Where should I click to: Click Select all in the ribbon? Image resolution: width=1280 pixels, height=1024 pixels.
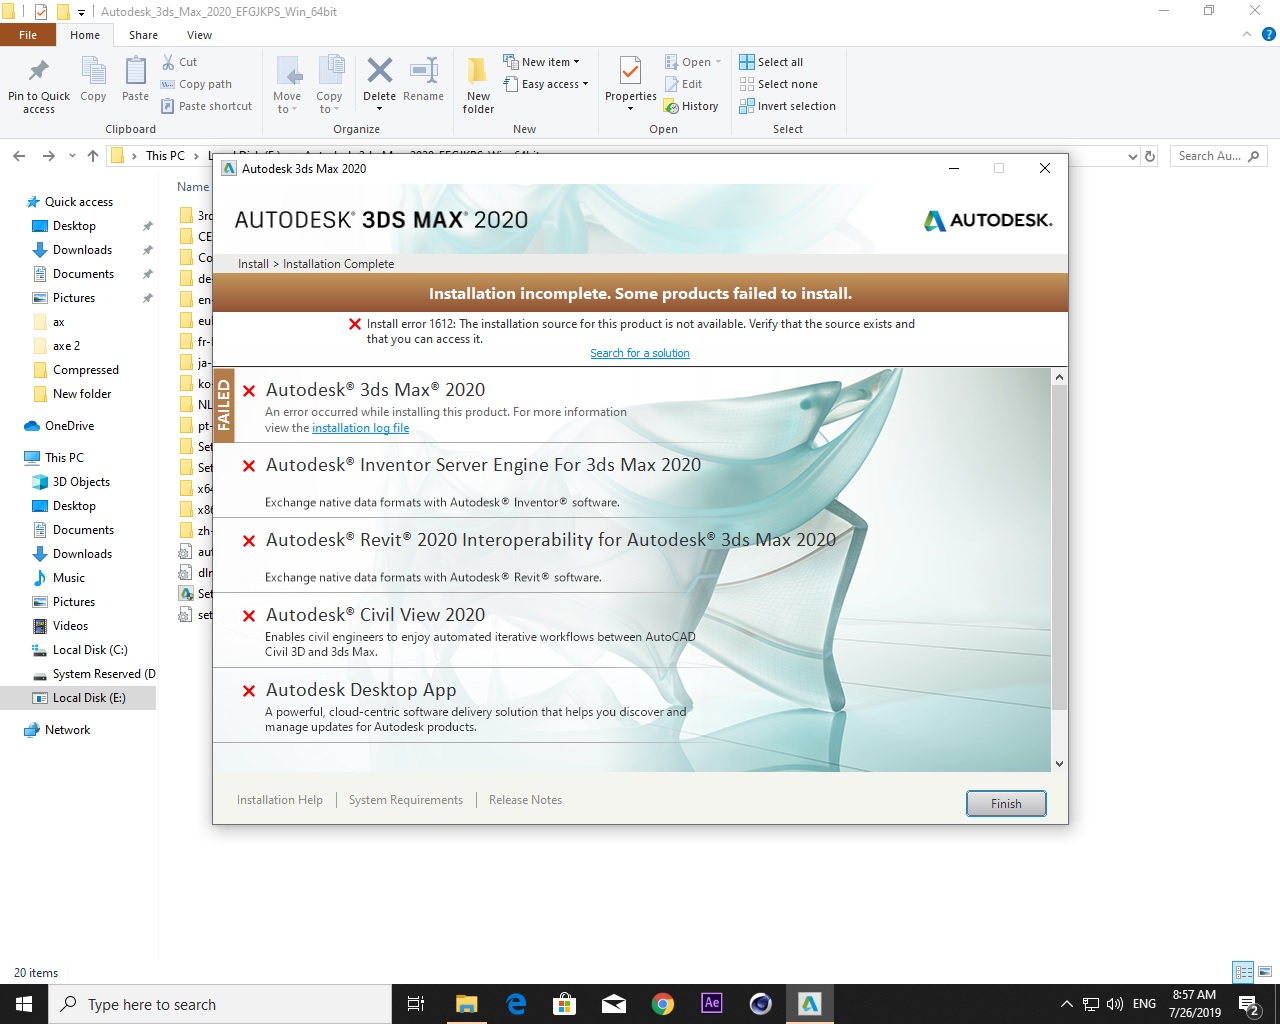[x=771, y=62]
